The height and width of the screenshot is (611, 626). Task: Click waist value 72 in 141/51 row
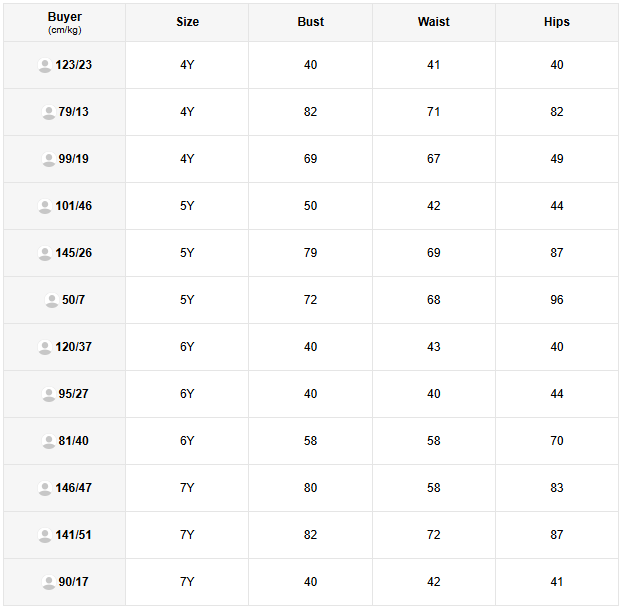433,535
